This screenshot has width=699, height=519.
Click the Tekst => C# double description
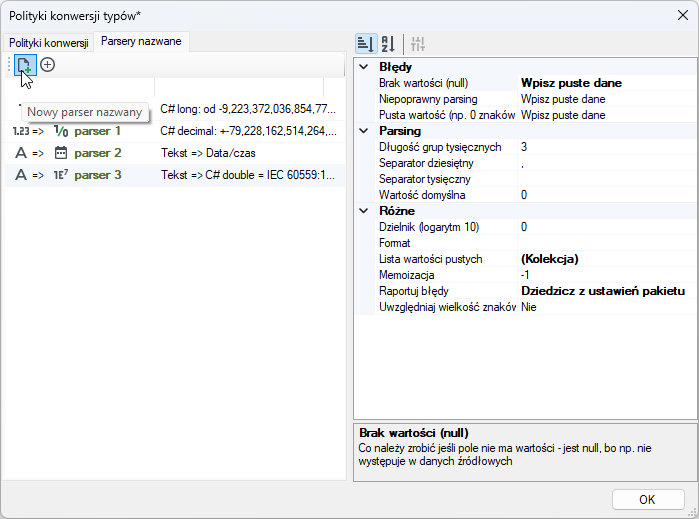pyautogui.click(x=248, y=175)
